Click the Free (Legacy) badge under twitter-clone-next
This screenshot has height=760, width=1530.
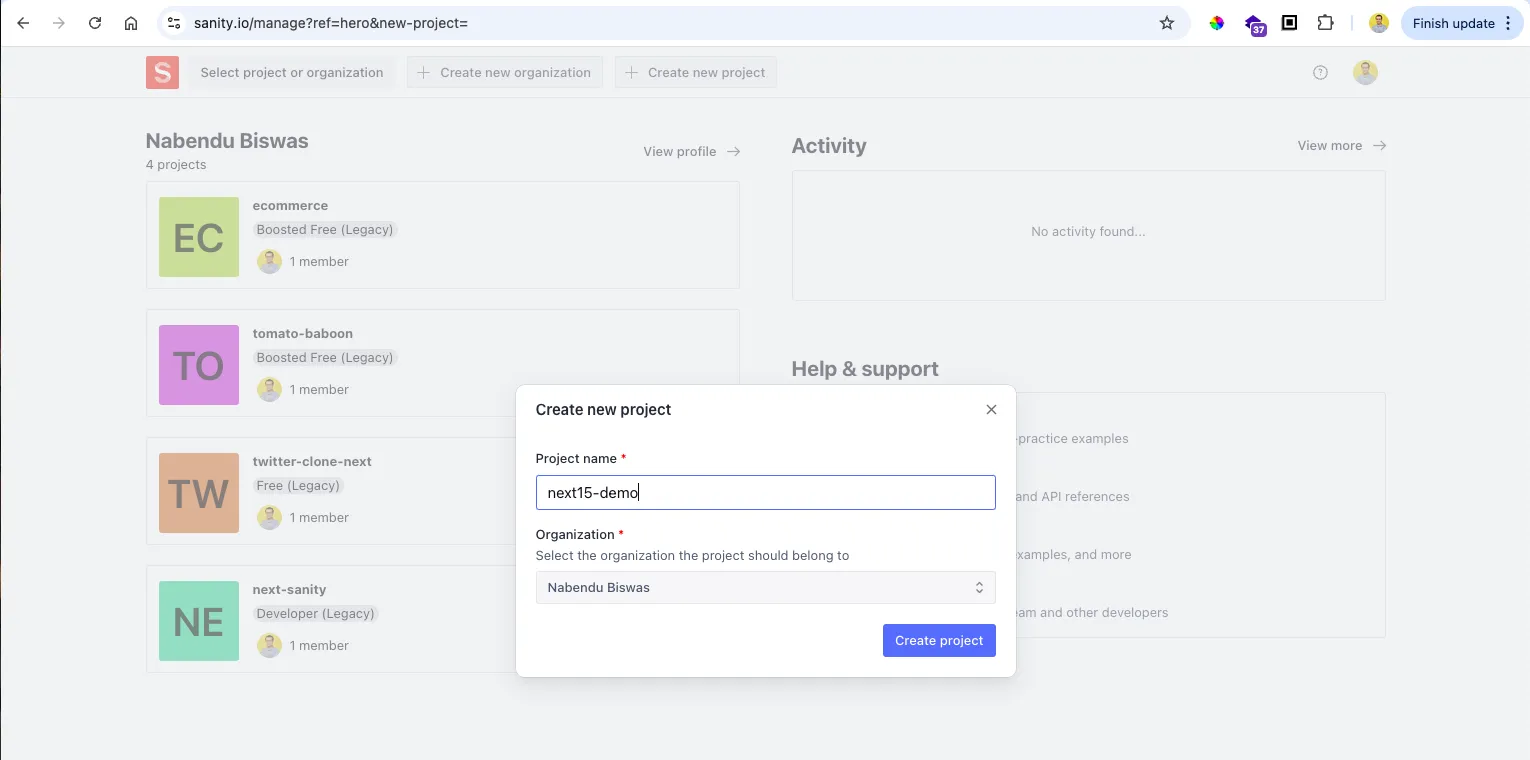(x=298, y=485)
